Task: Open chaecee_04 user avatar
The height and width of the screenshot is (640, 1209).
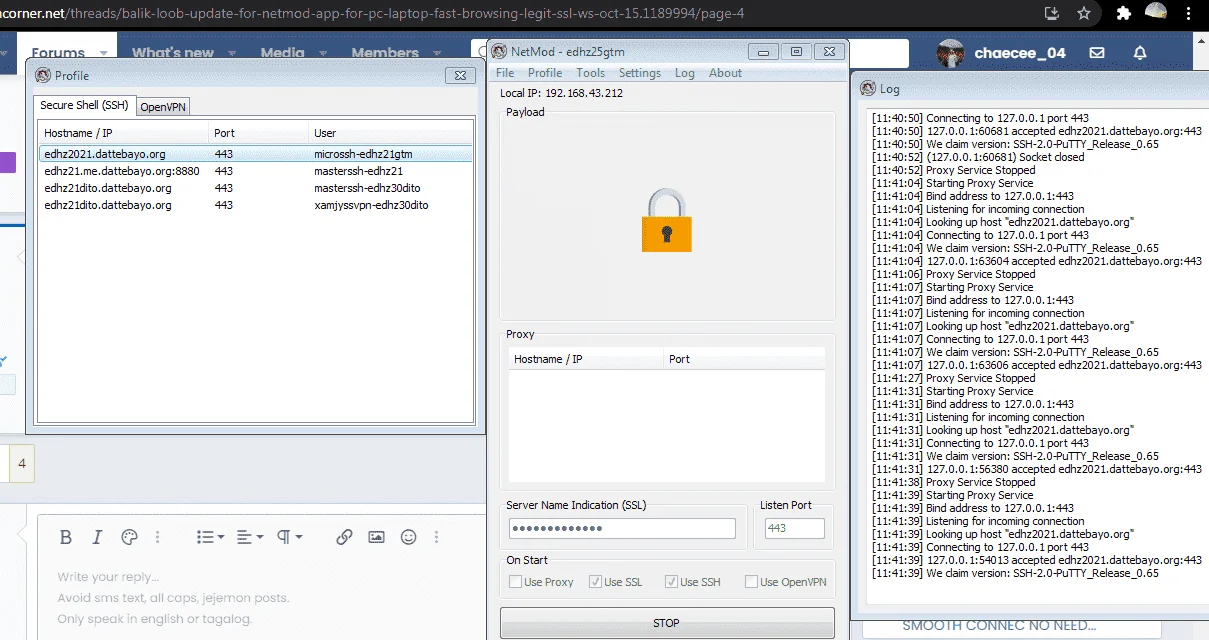Action: (x=951, y=53)
